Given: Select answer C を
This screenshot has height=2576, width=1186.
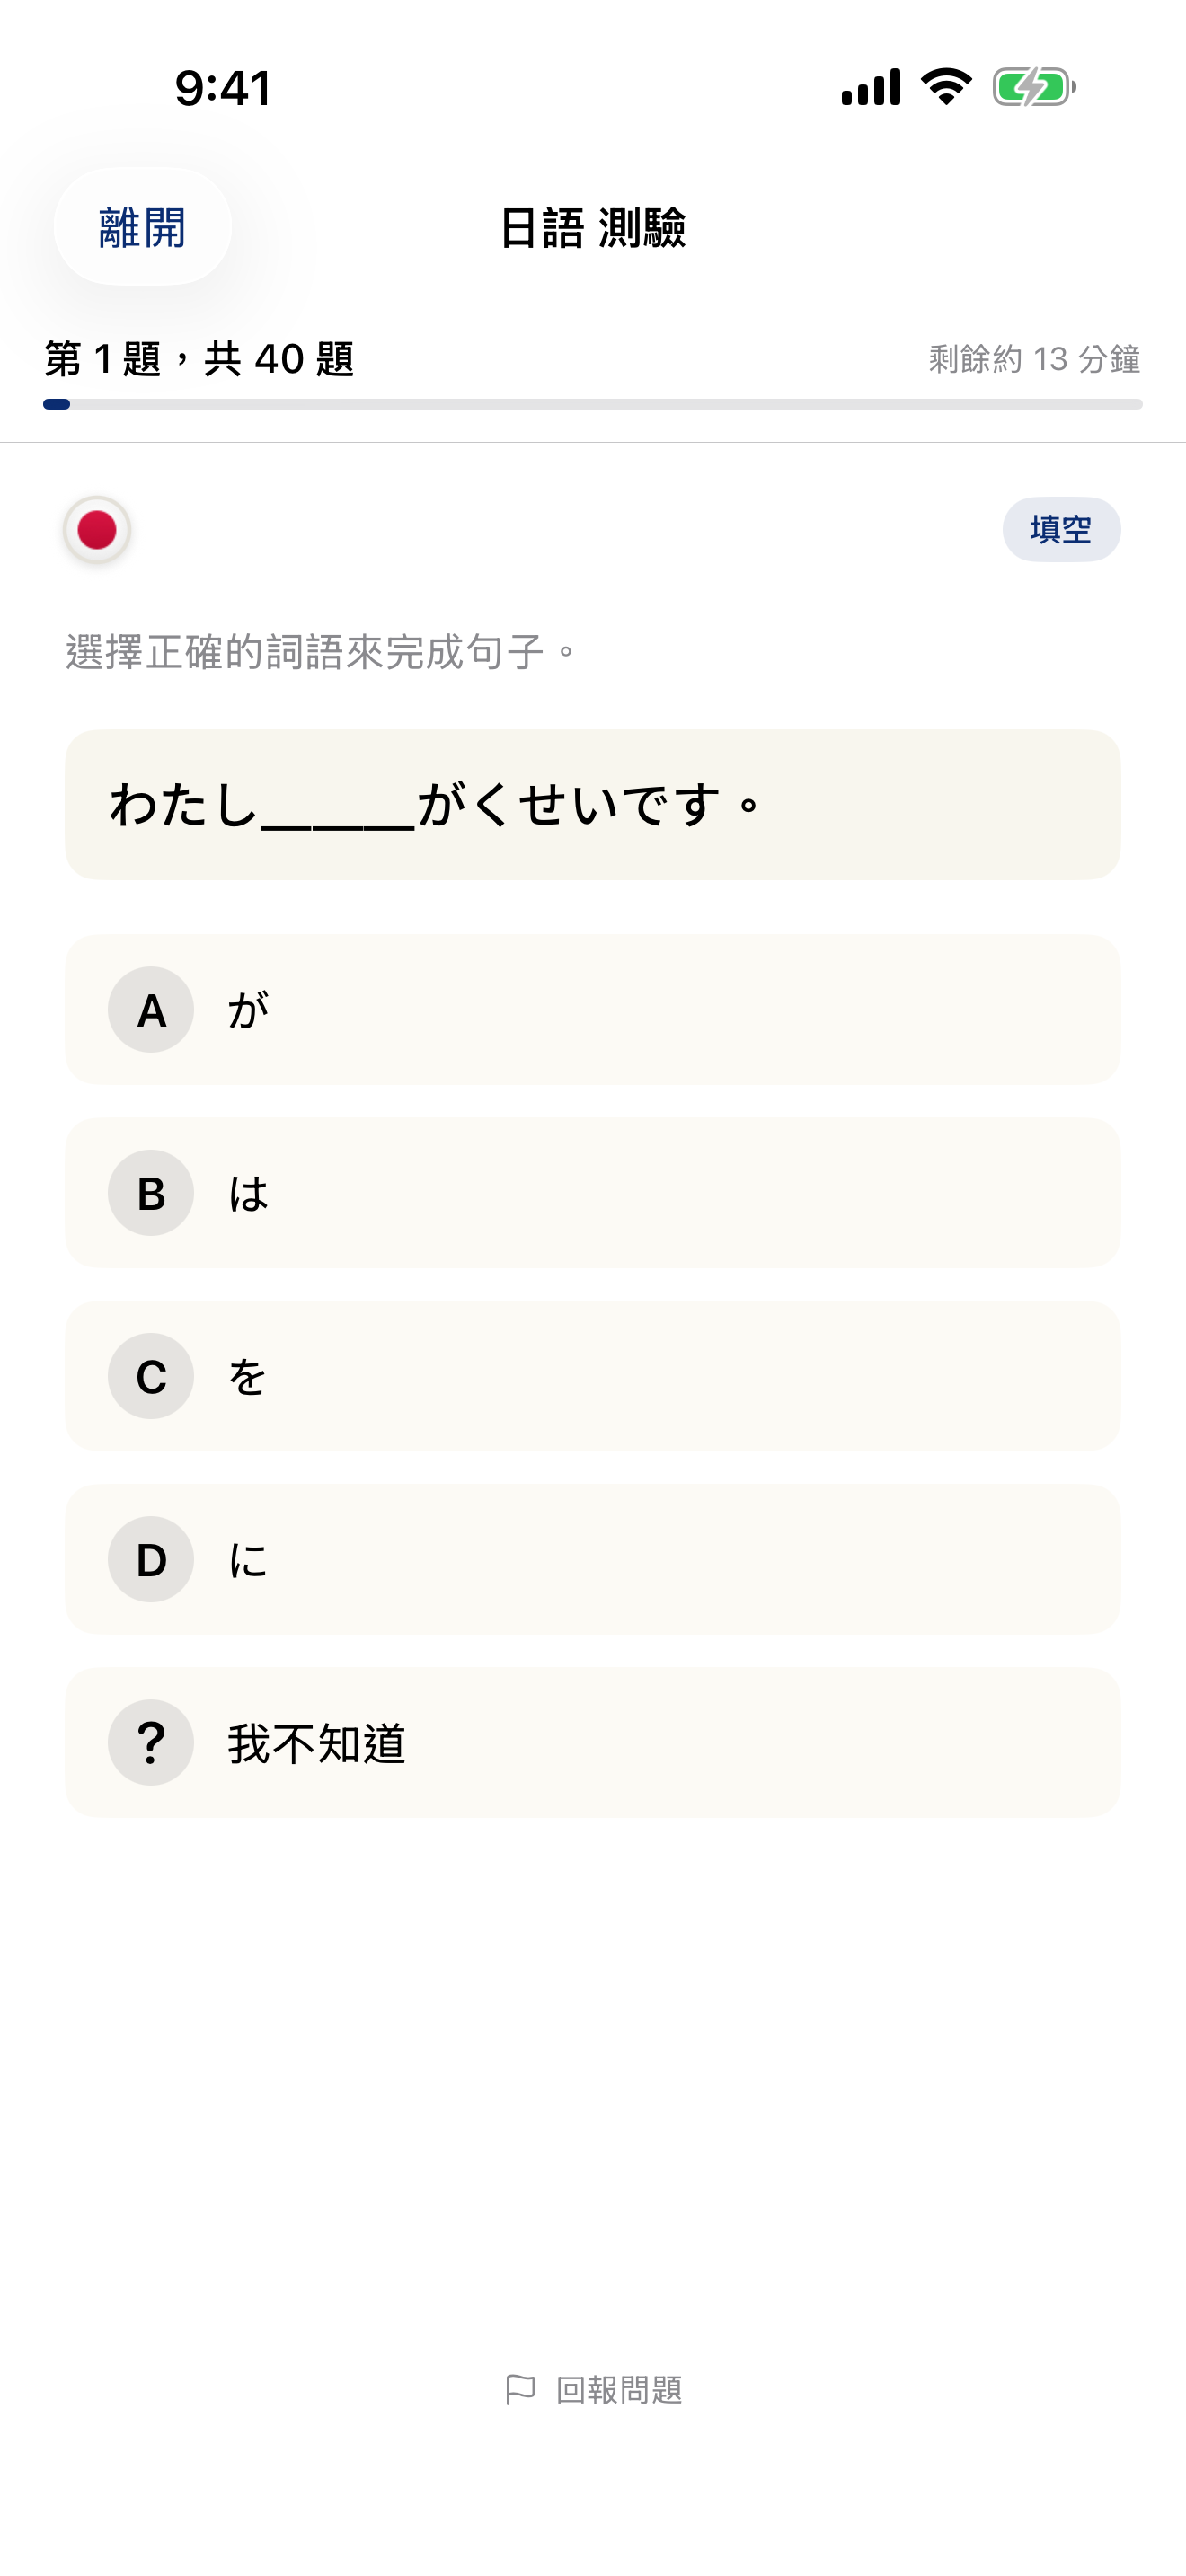Looking at the screenshot, I should [x=592, y=1376].
